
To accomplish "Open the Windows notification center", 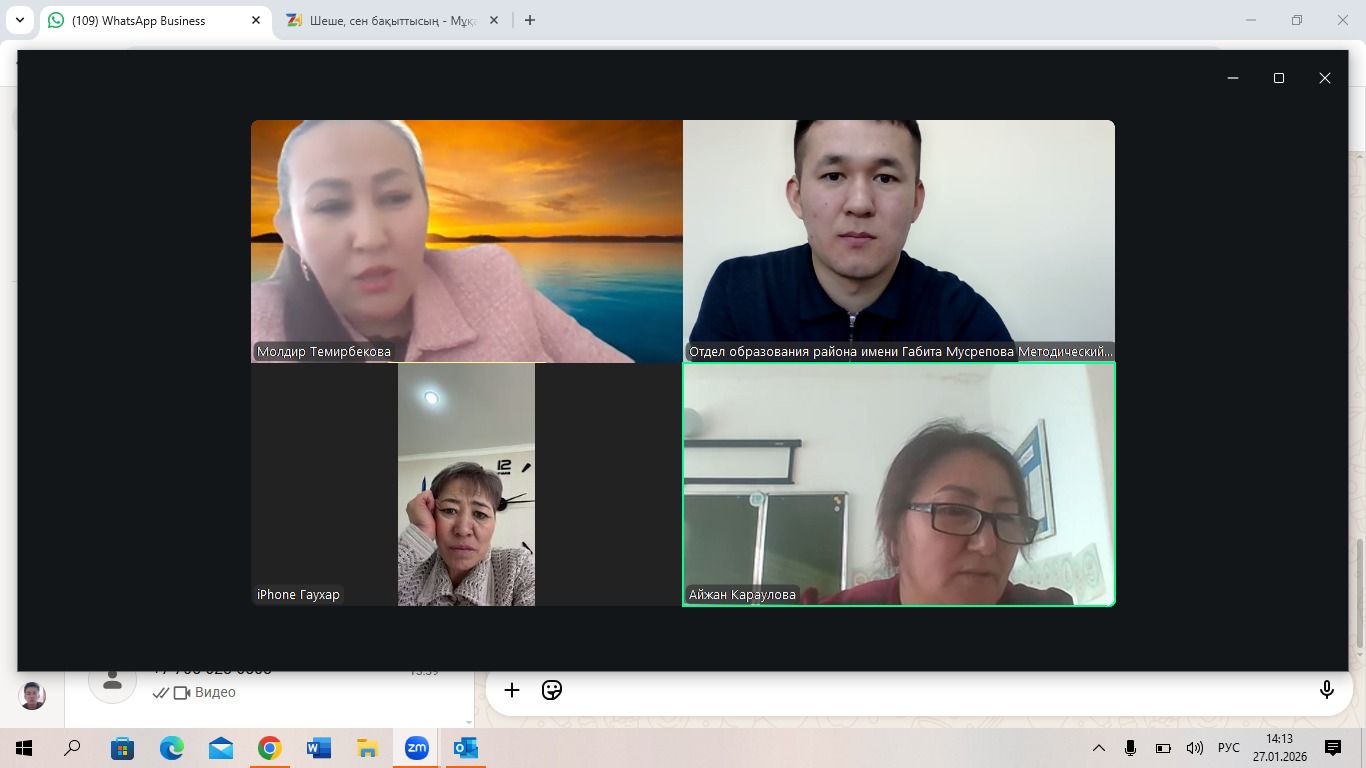I will click(1332, 748).
